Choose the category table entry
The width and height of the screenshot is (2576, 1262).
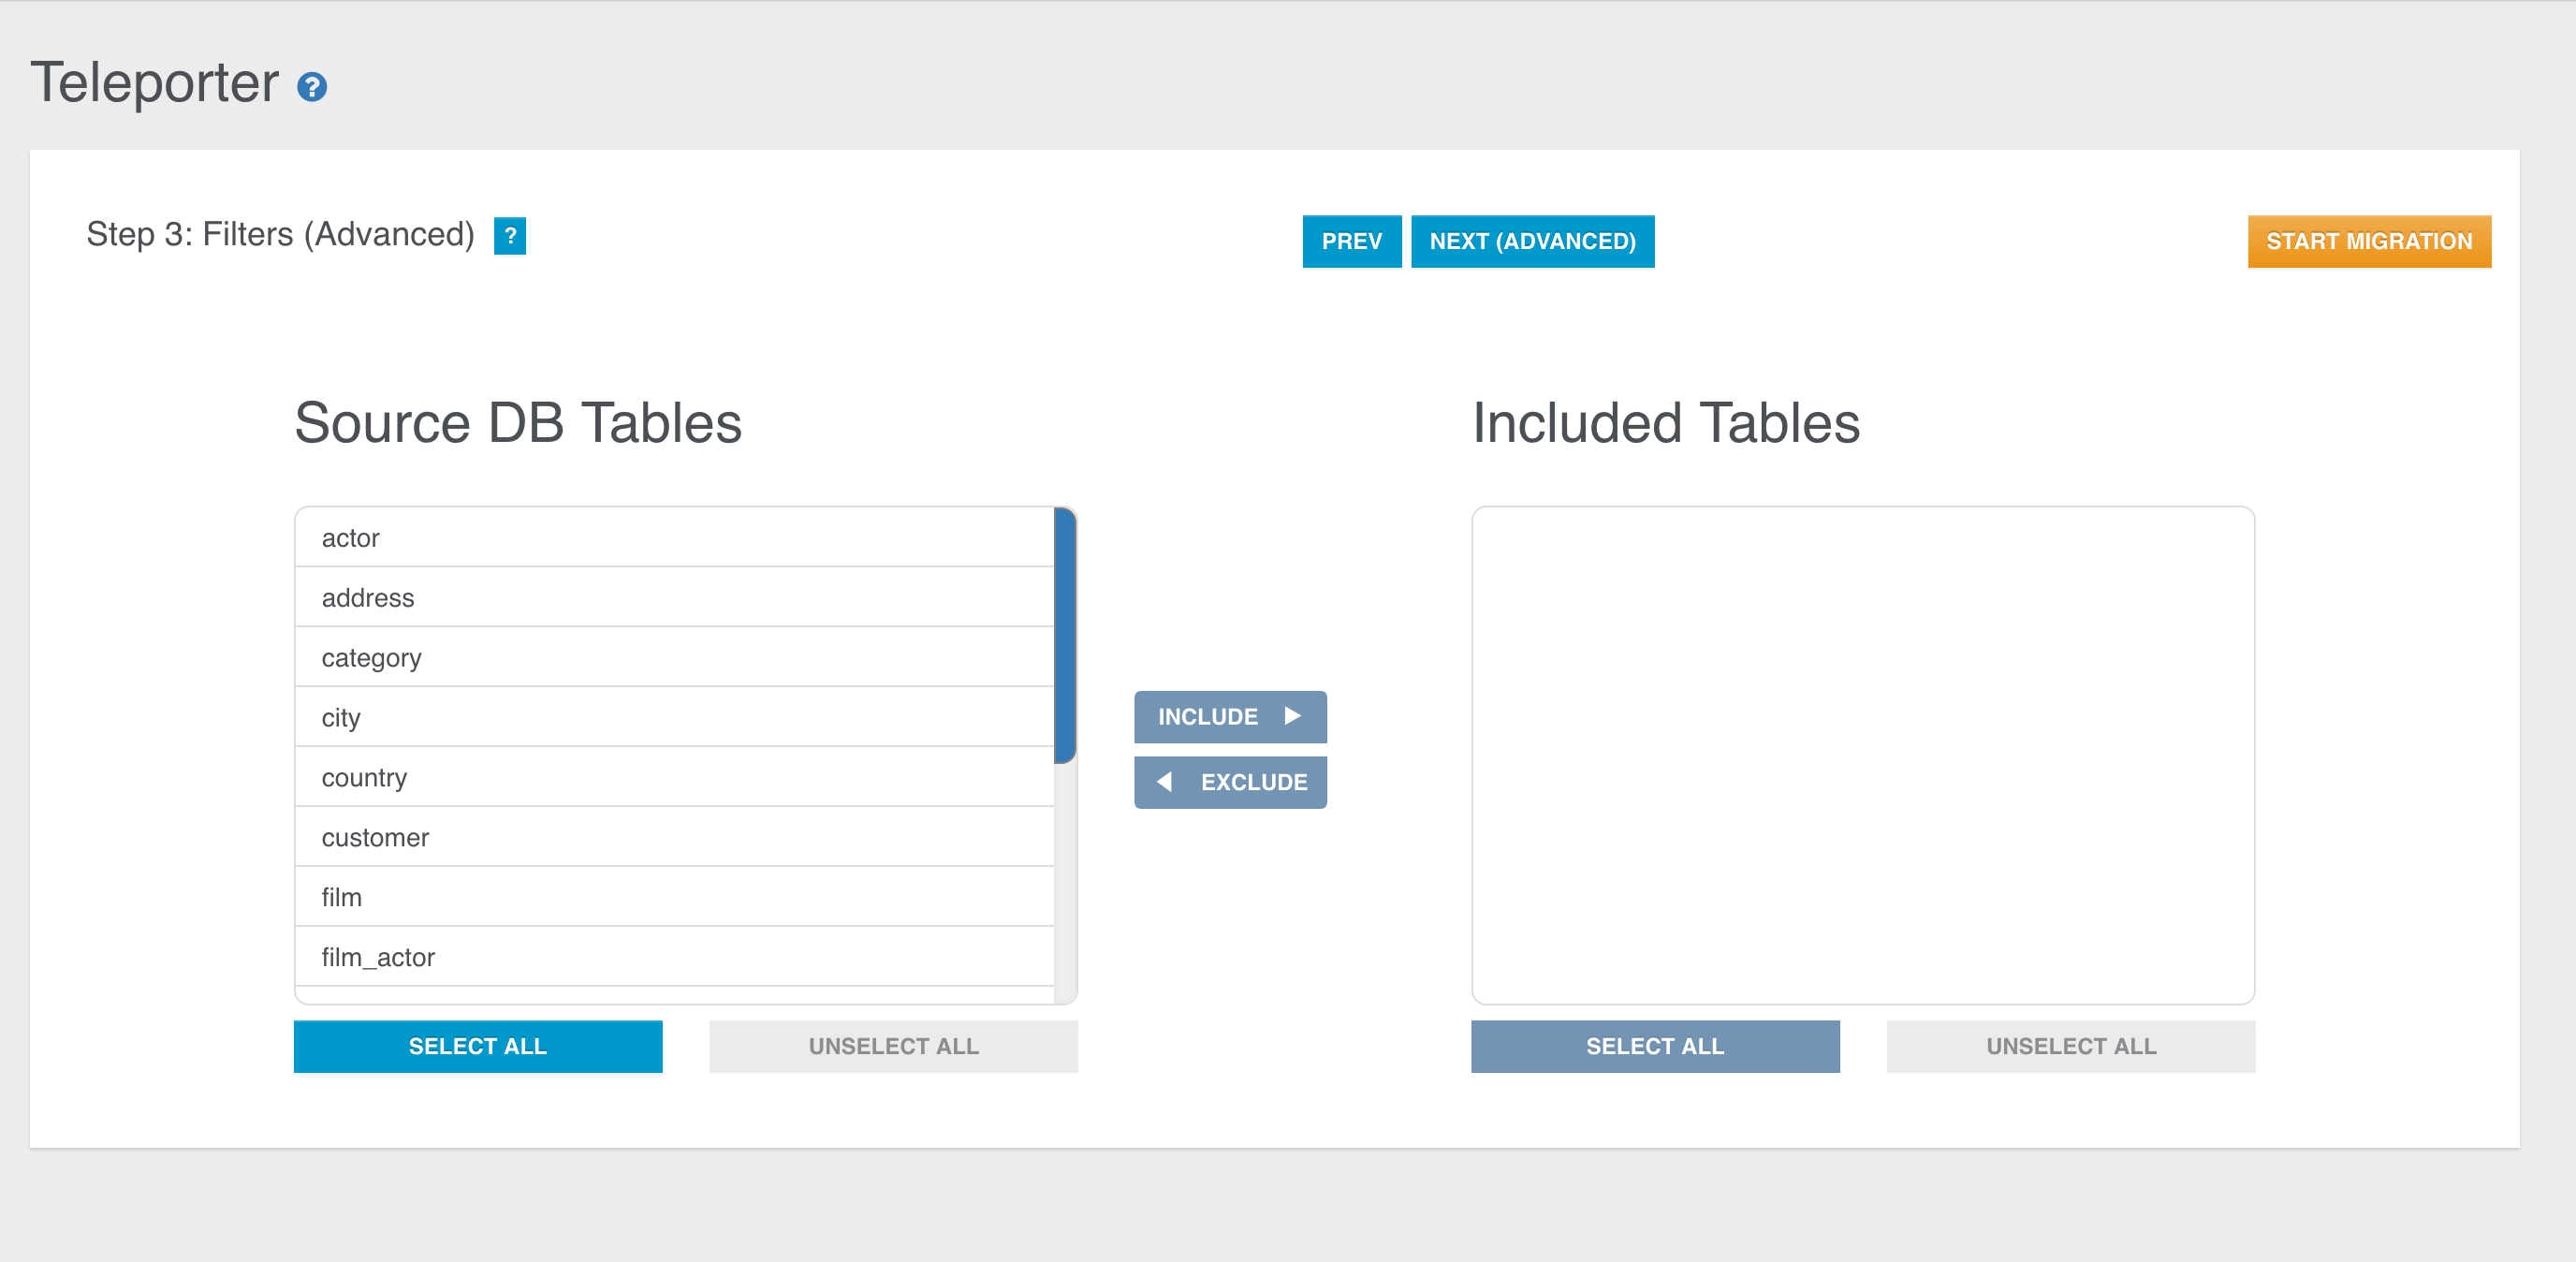[675, 658]
